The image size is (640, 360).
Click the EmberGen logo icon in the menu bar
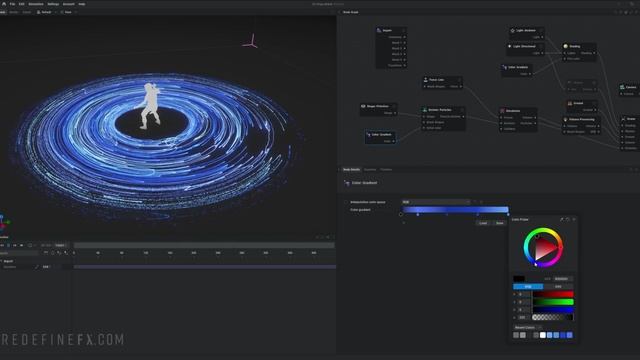(4, 4)
